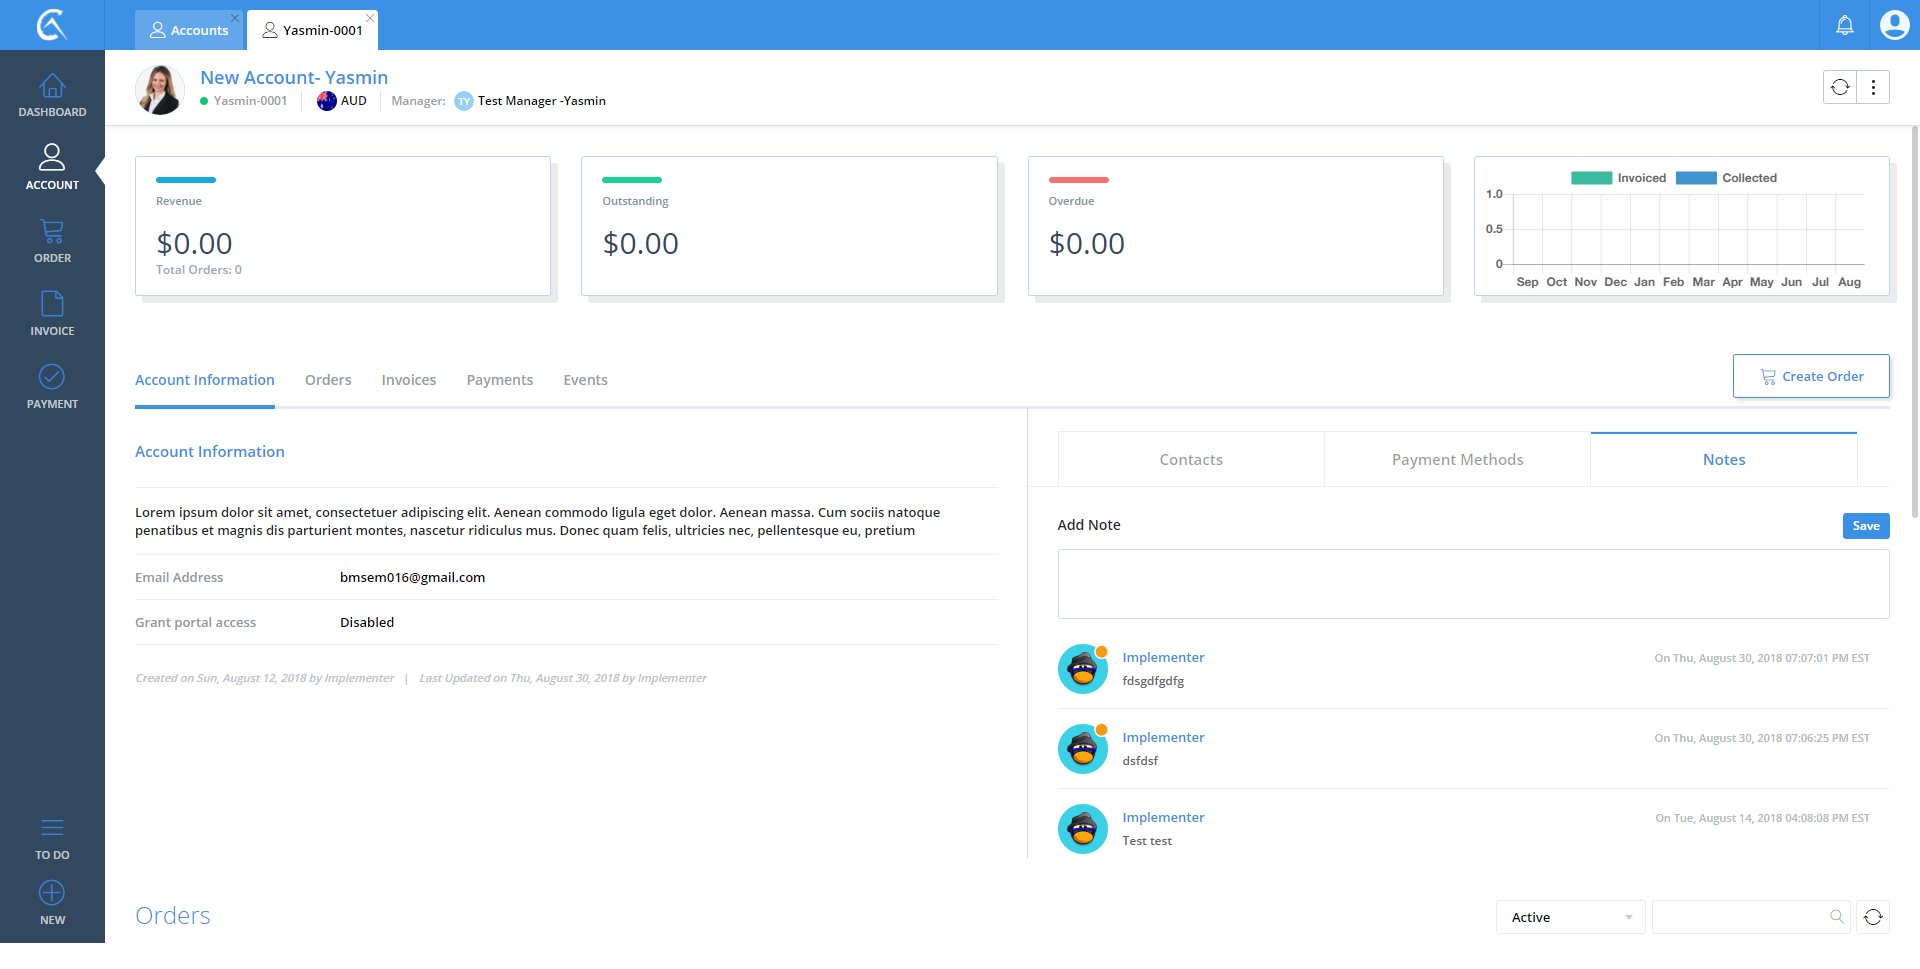The height and width of the screenshot is (969, 1920).
Task: Close the Yasmin-0001 tab
Action: point(370,18)
